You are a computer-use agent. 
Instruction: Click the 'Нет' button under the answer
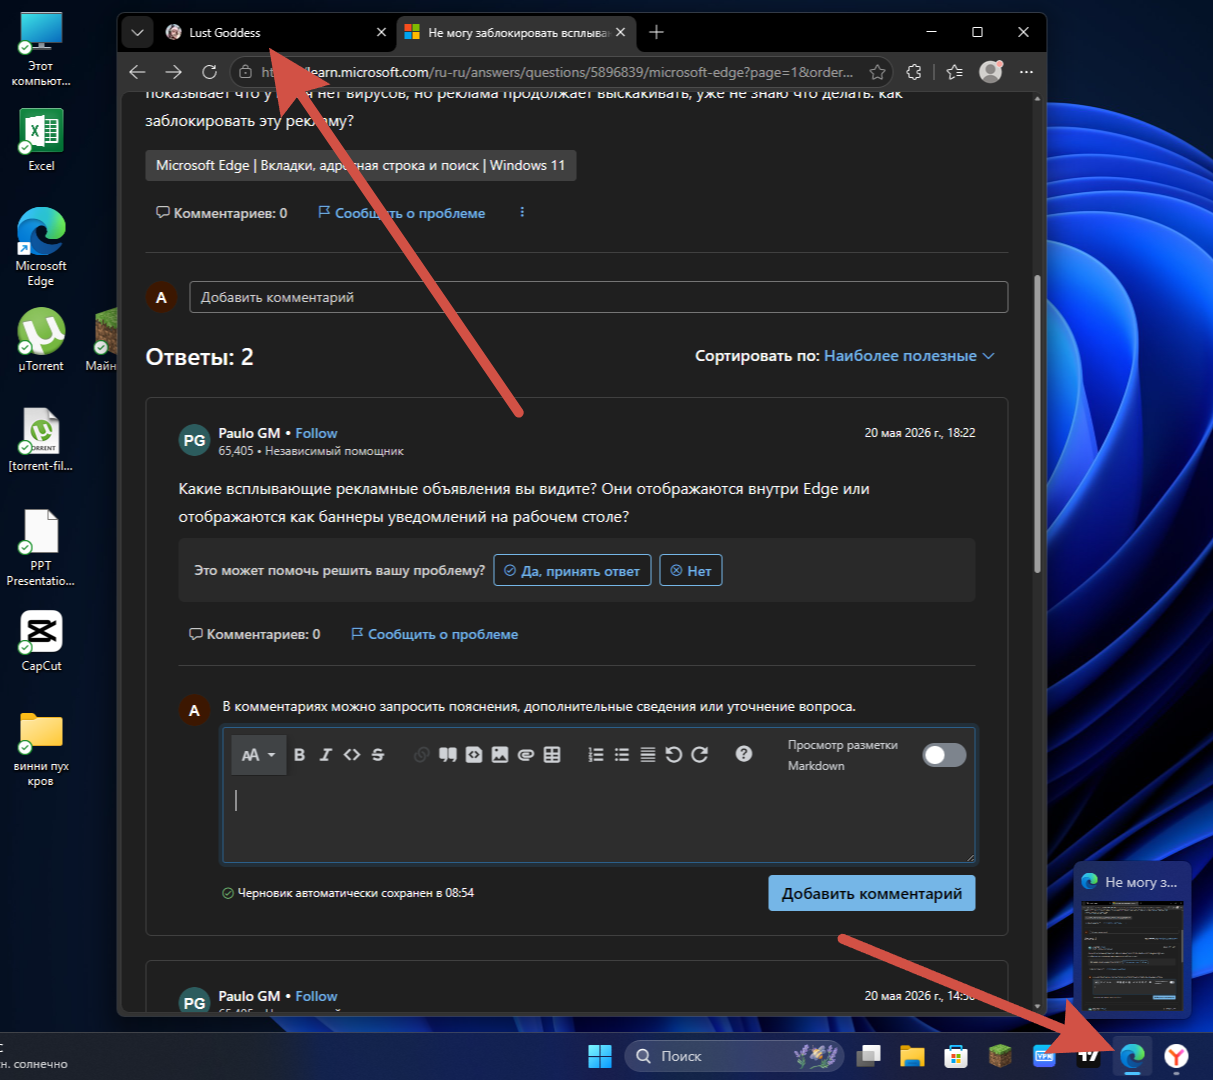pyautogui.click(x=691, y=571)
